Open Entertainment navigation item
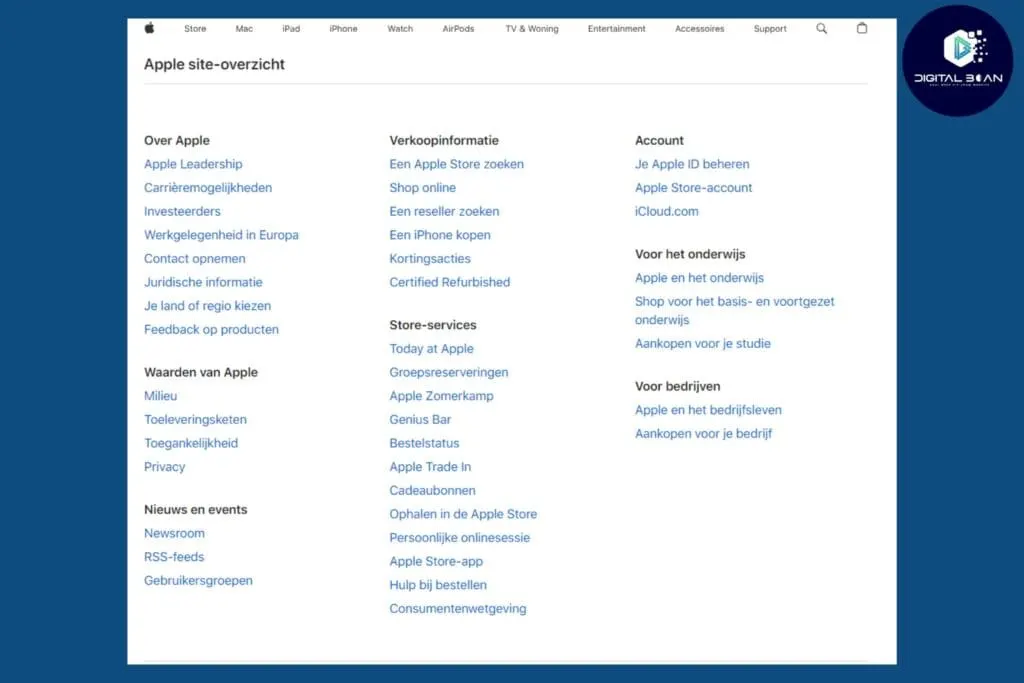The width and height of the screenshot is (1024, 683). [x=616, y=29]
